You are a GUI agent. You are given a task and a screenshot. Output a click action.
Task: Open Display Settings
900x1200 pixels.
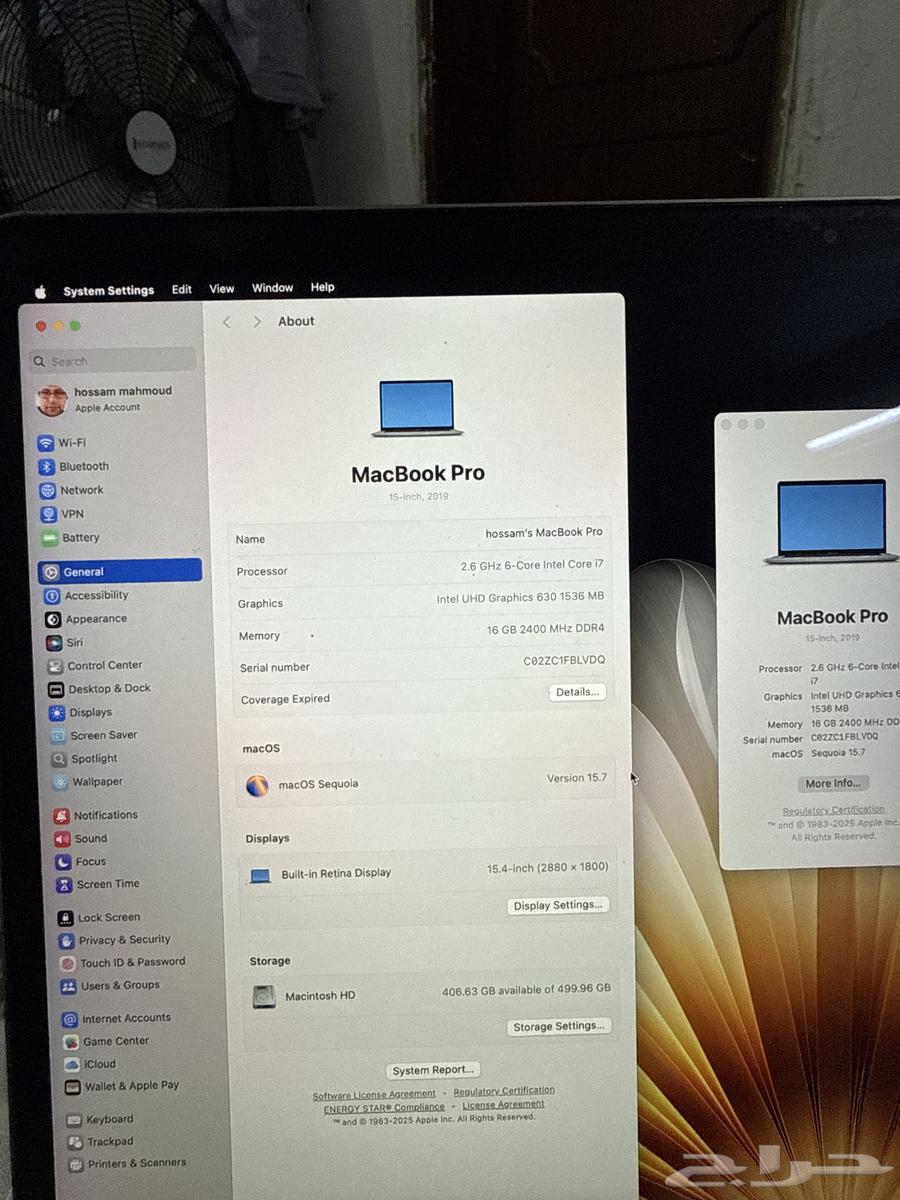pyautogui.click(x=559, y=905)
